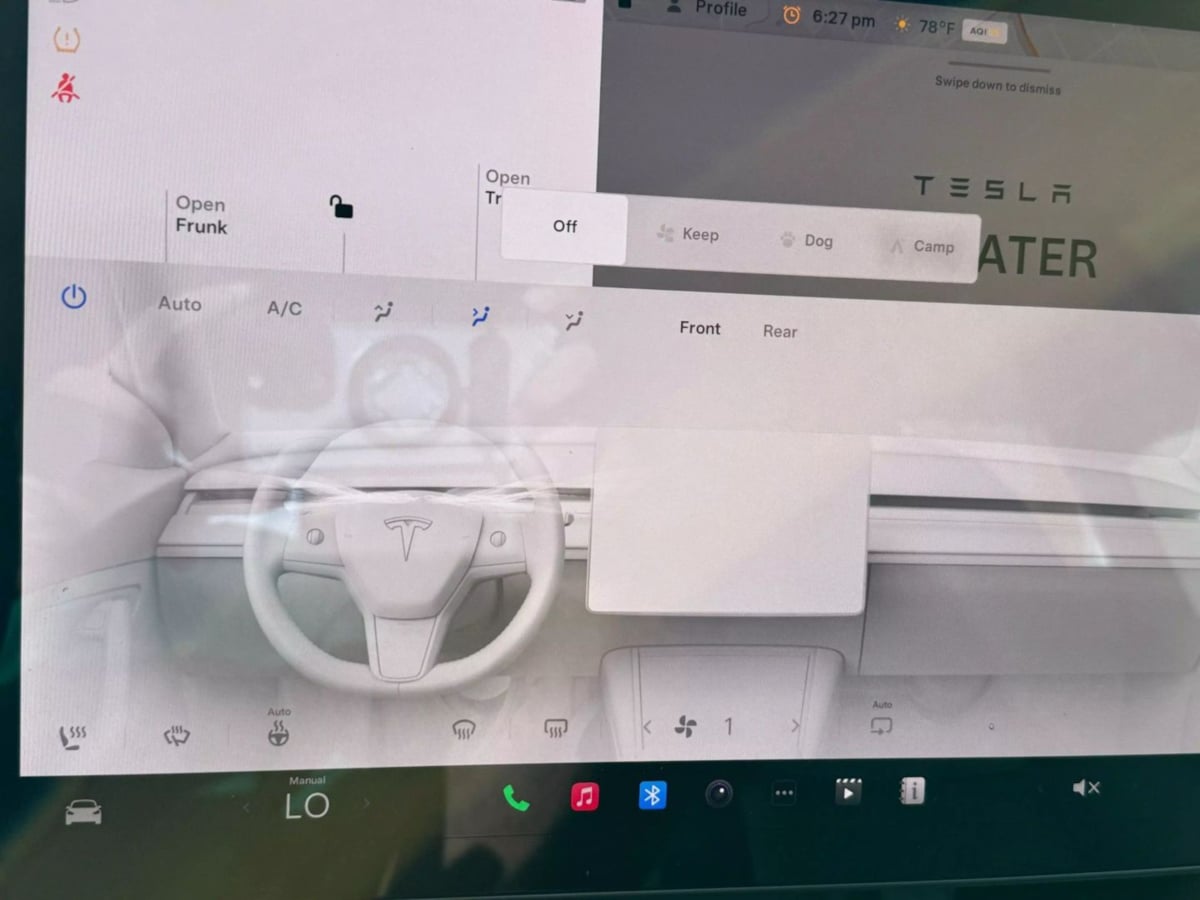Open the camera app in dock
This screenshot has height=900, width=1200.
click(x=718, y=794)
